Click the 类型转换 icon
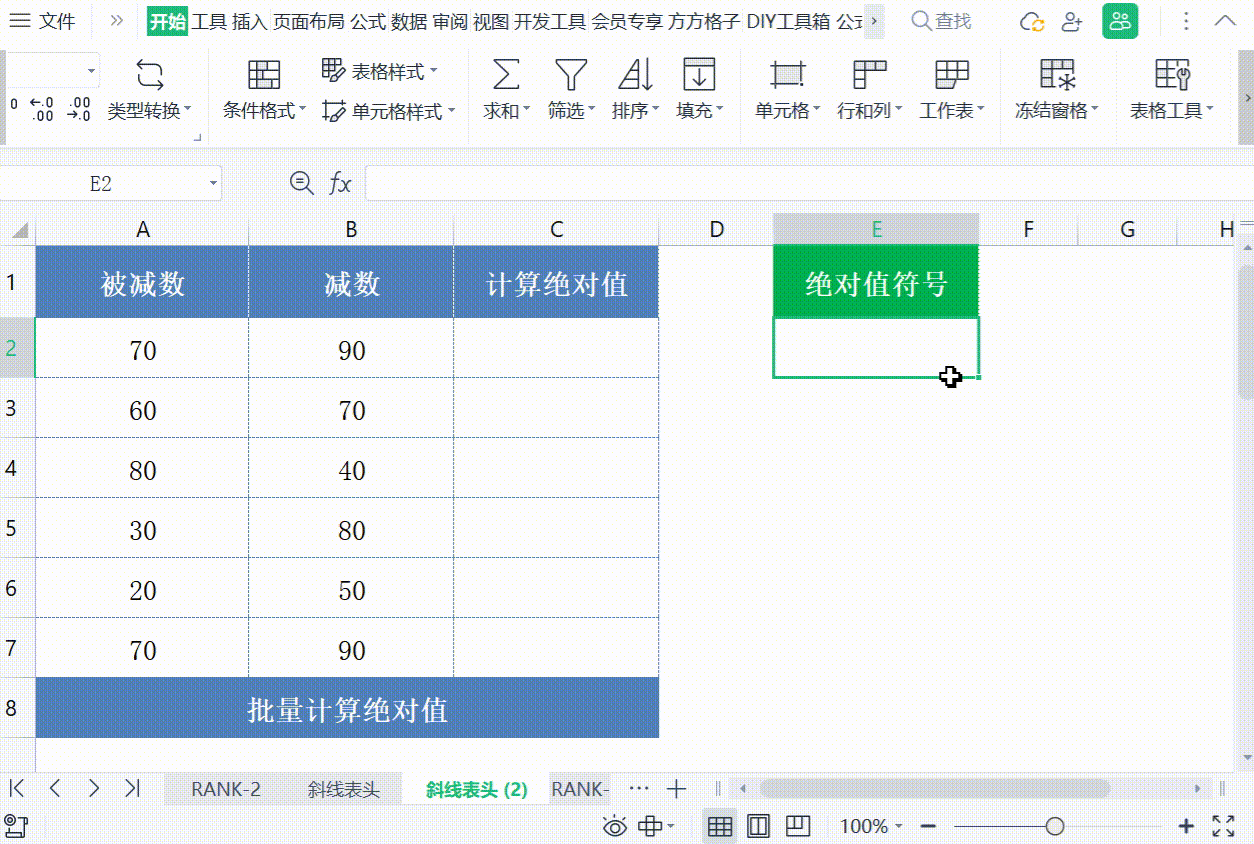 tap(150, 74)
